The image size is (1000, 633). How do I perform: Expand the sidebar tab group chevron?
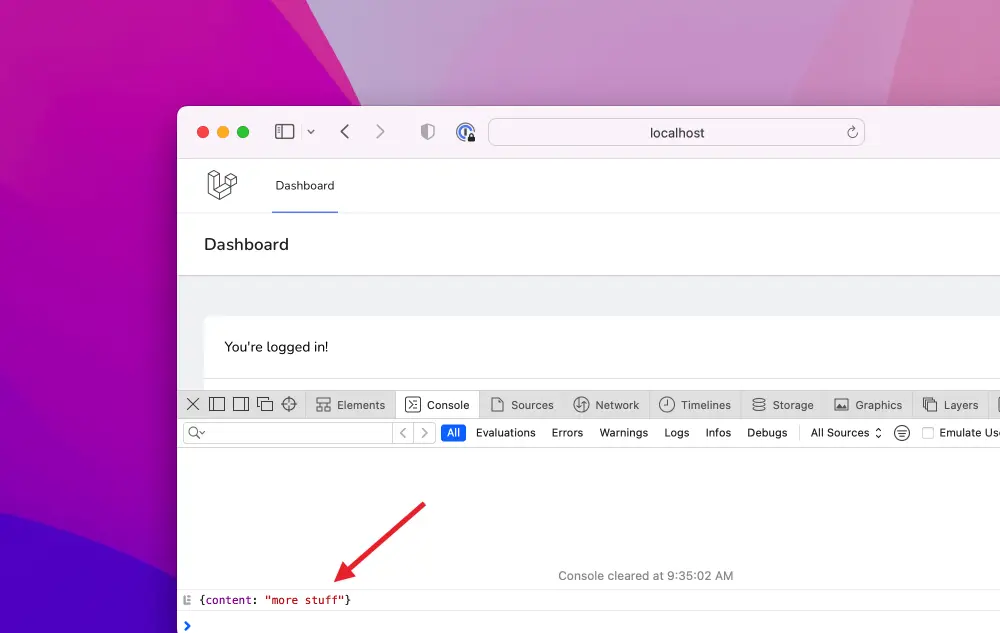[311, 132]
